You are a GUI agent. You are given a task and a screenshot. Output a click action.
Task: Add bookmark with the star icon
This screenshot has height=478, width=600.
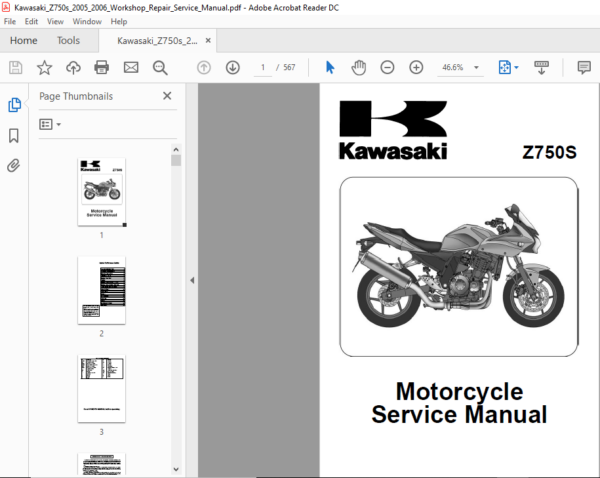44,68
